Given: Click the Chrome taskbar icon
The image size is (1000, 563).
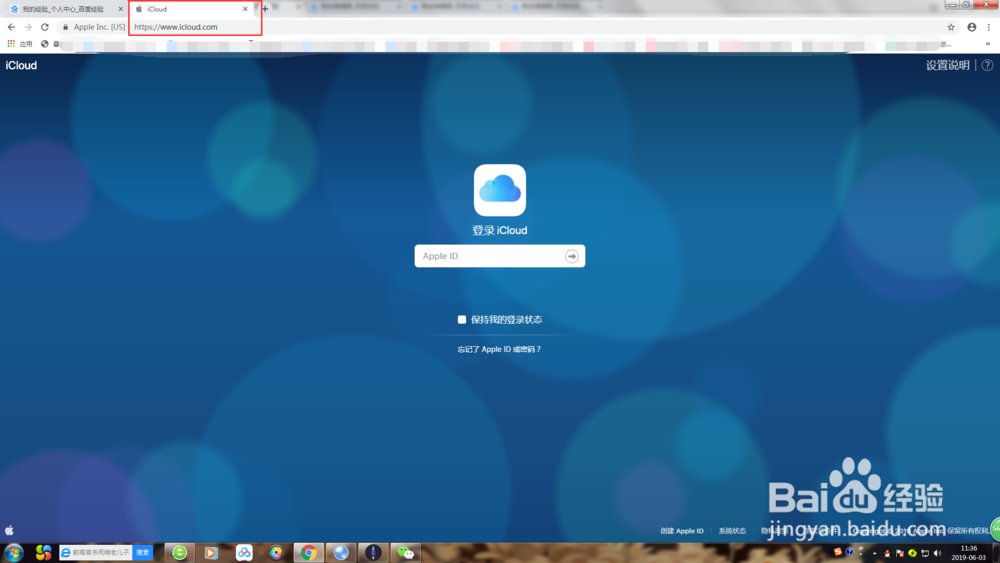Looking at the screenshot, I should pyautogui.click(x=309, y=553).
